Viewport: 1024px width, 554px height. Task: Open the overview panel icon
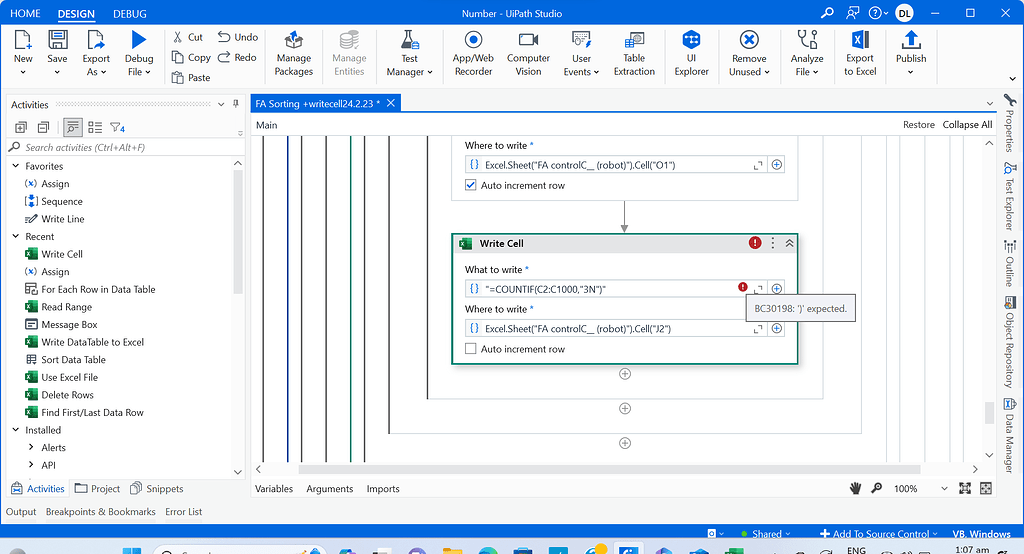tap(986, 488)
